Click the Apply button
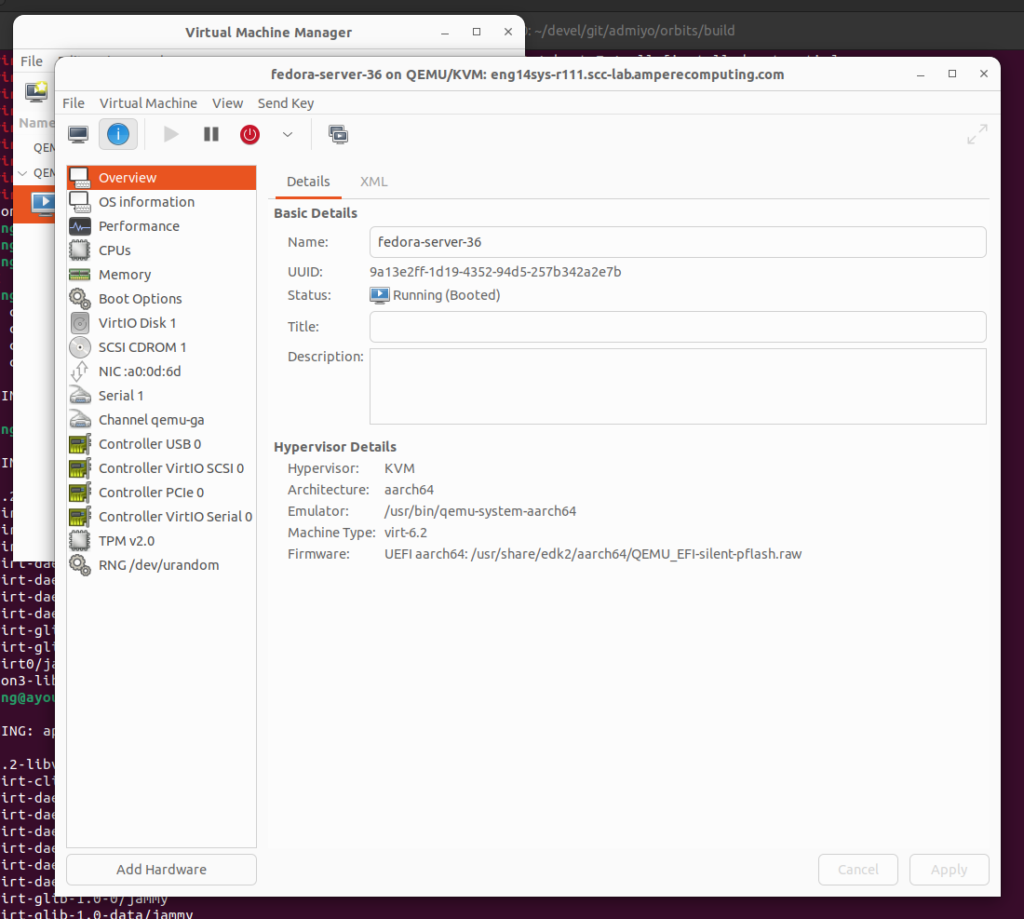1024x919 pixels. coord(949,869)
